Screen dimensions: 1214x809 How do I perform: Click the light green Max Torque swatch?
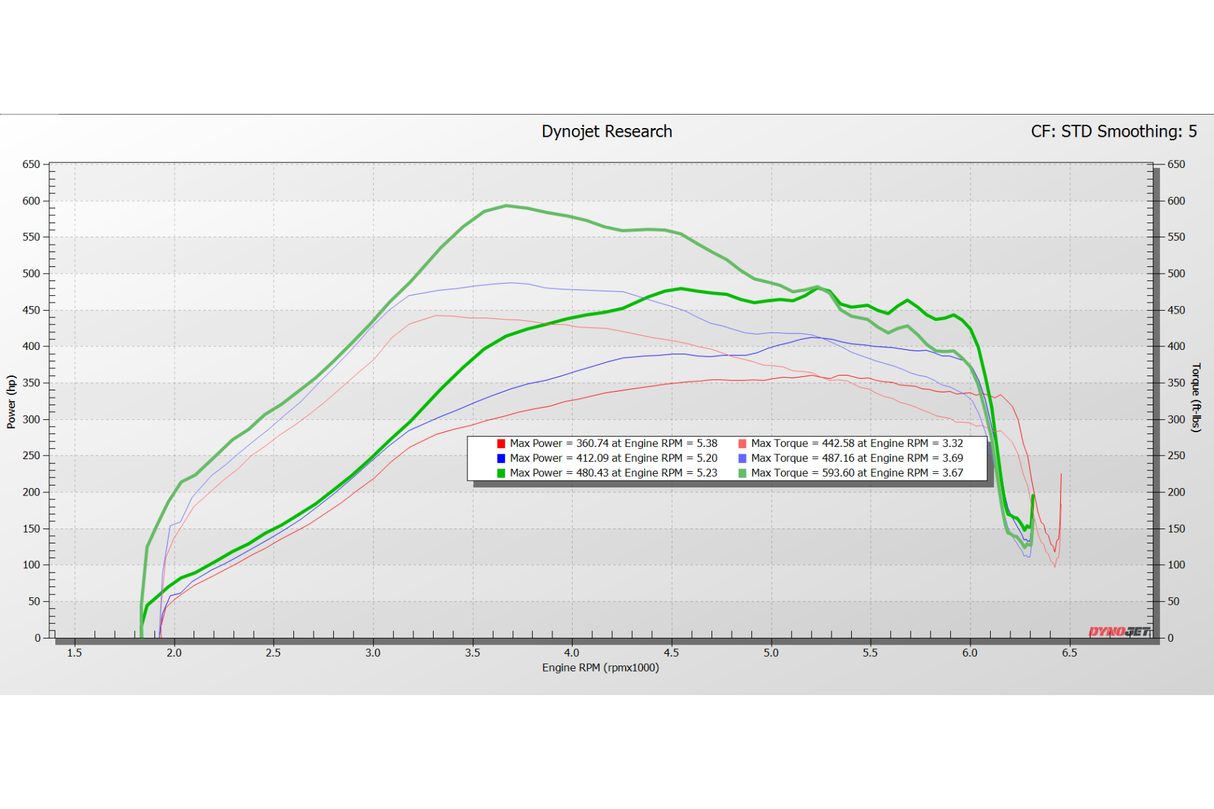point(742,473)
